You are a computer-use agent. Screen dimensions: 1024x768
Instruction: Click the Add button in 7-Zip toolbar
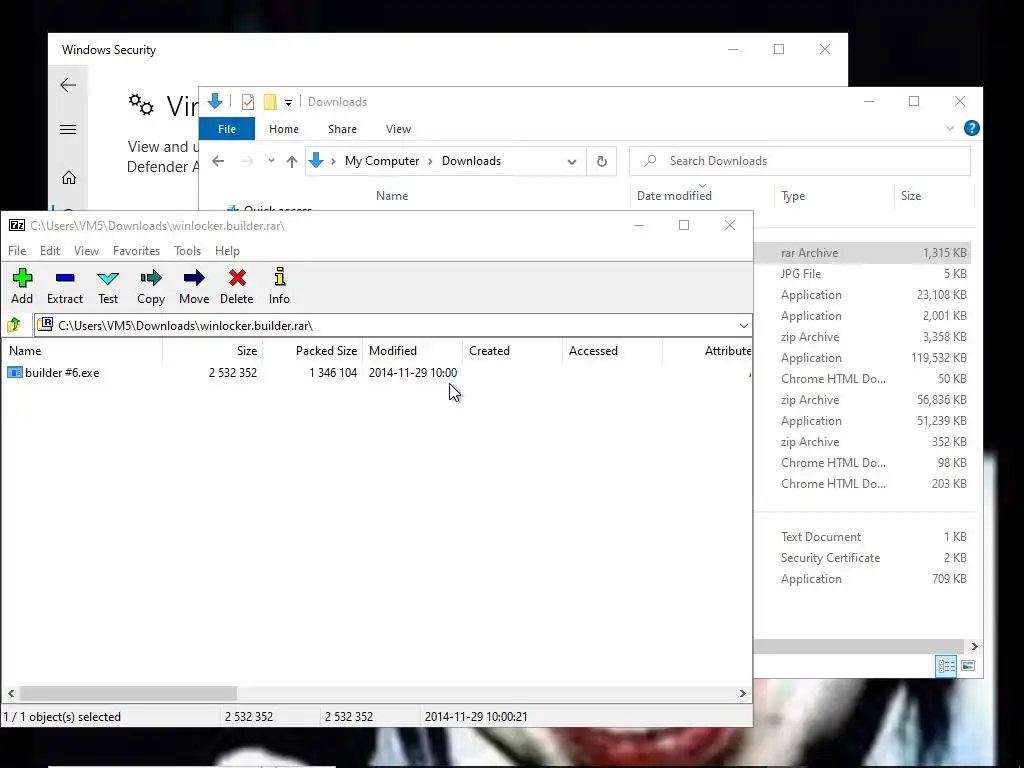(22, 286)
